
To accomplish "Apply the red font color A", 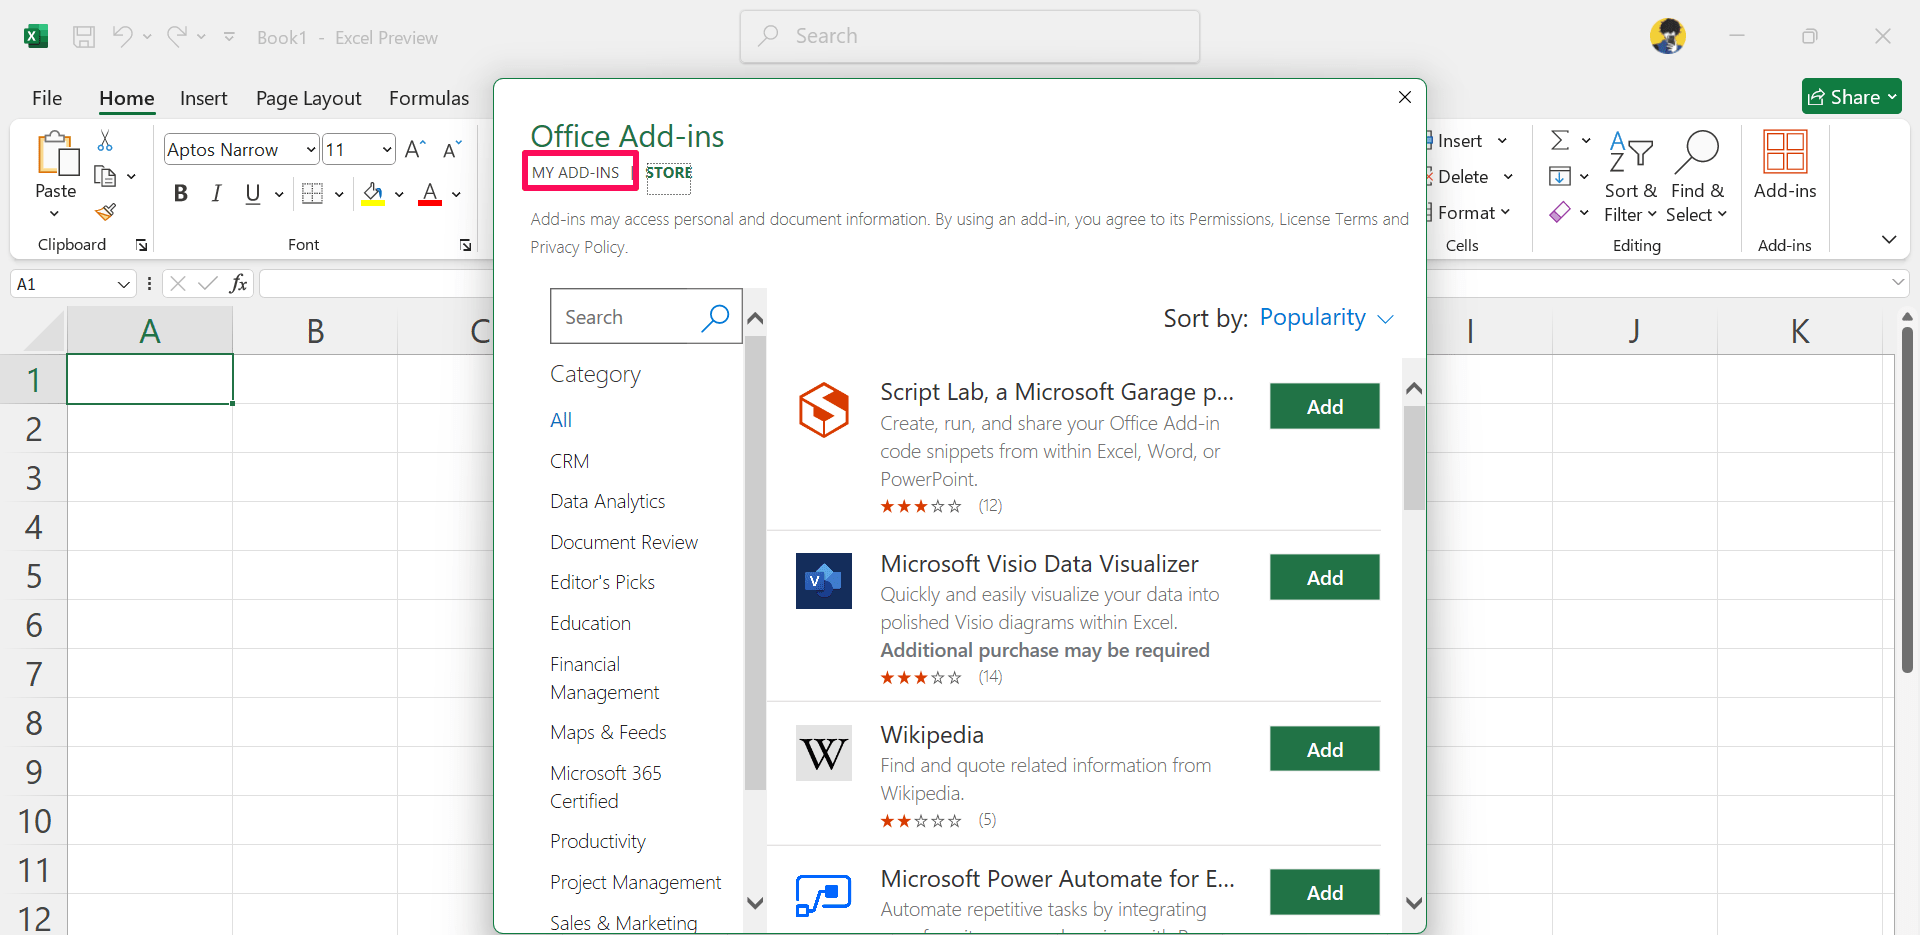I will coord(430,193).
